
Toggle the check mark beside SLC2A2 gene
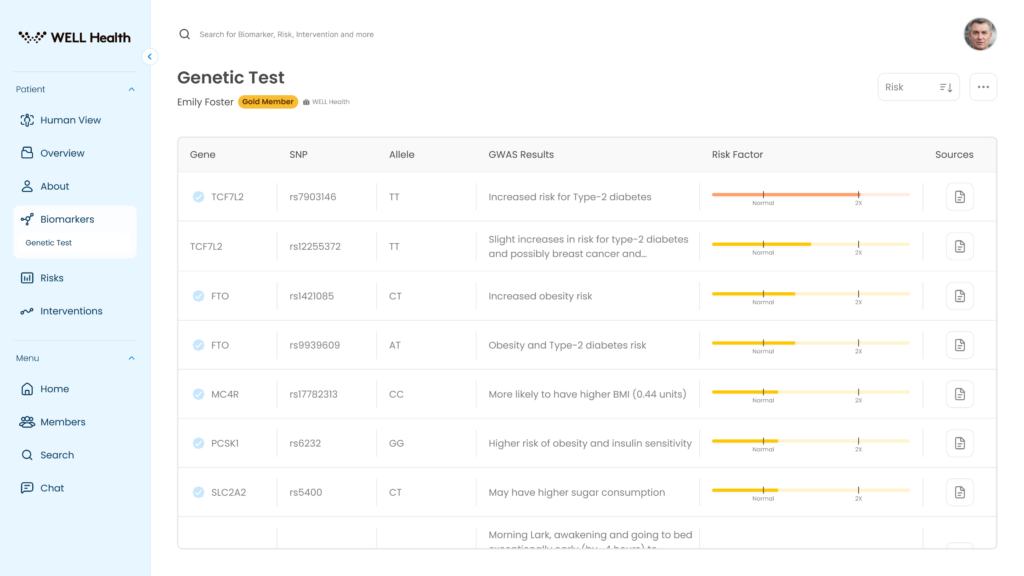click(199, 492)
